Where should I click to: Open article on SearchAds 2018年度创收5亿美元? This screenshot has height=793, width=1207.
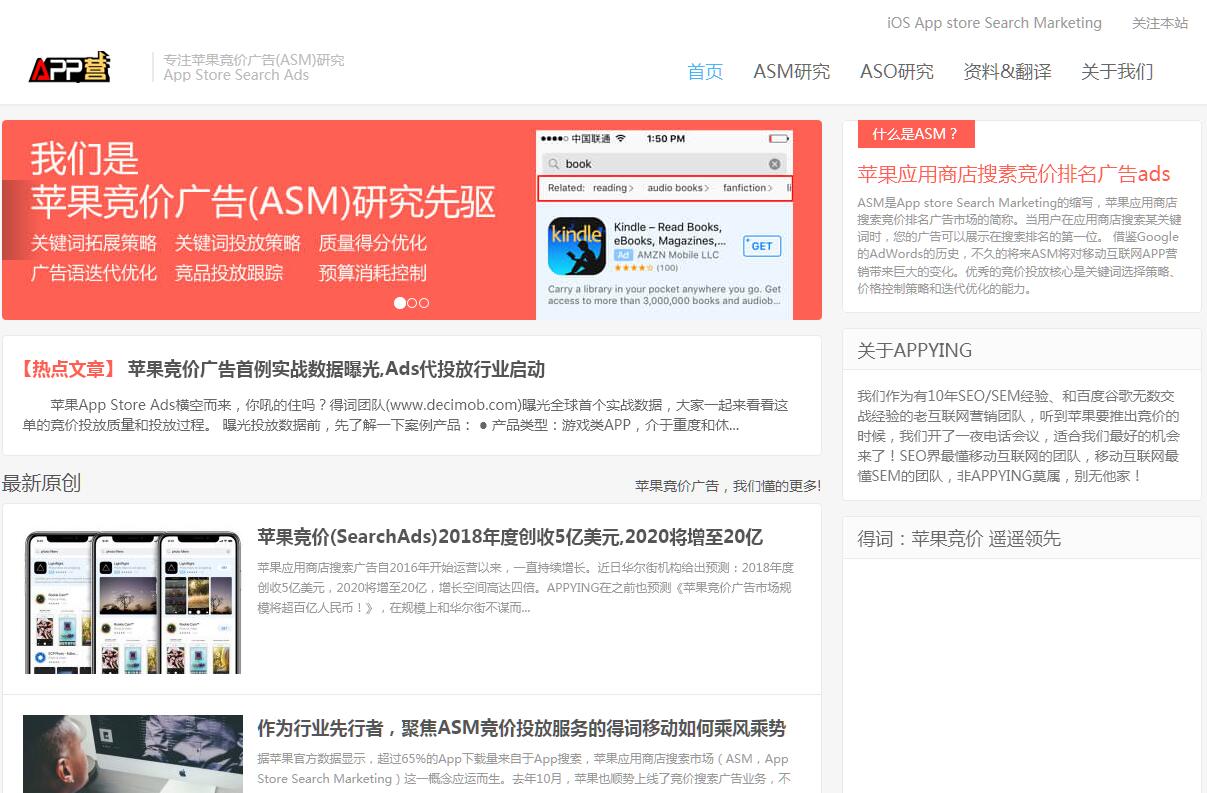510,537
